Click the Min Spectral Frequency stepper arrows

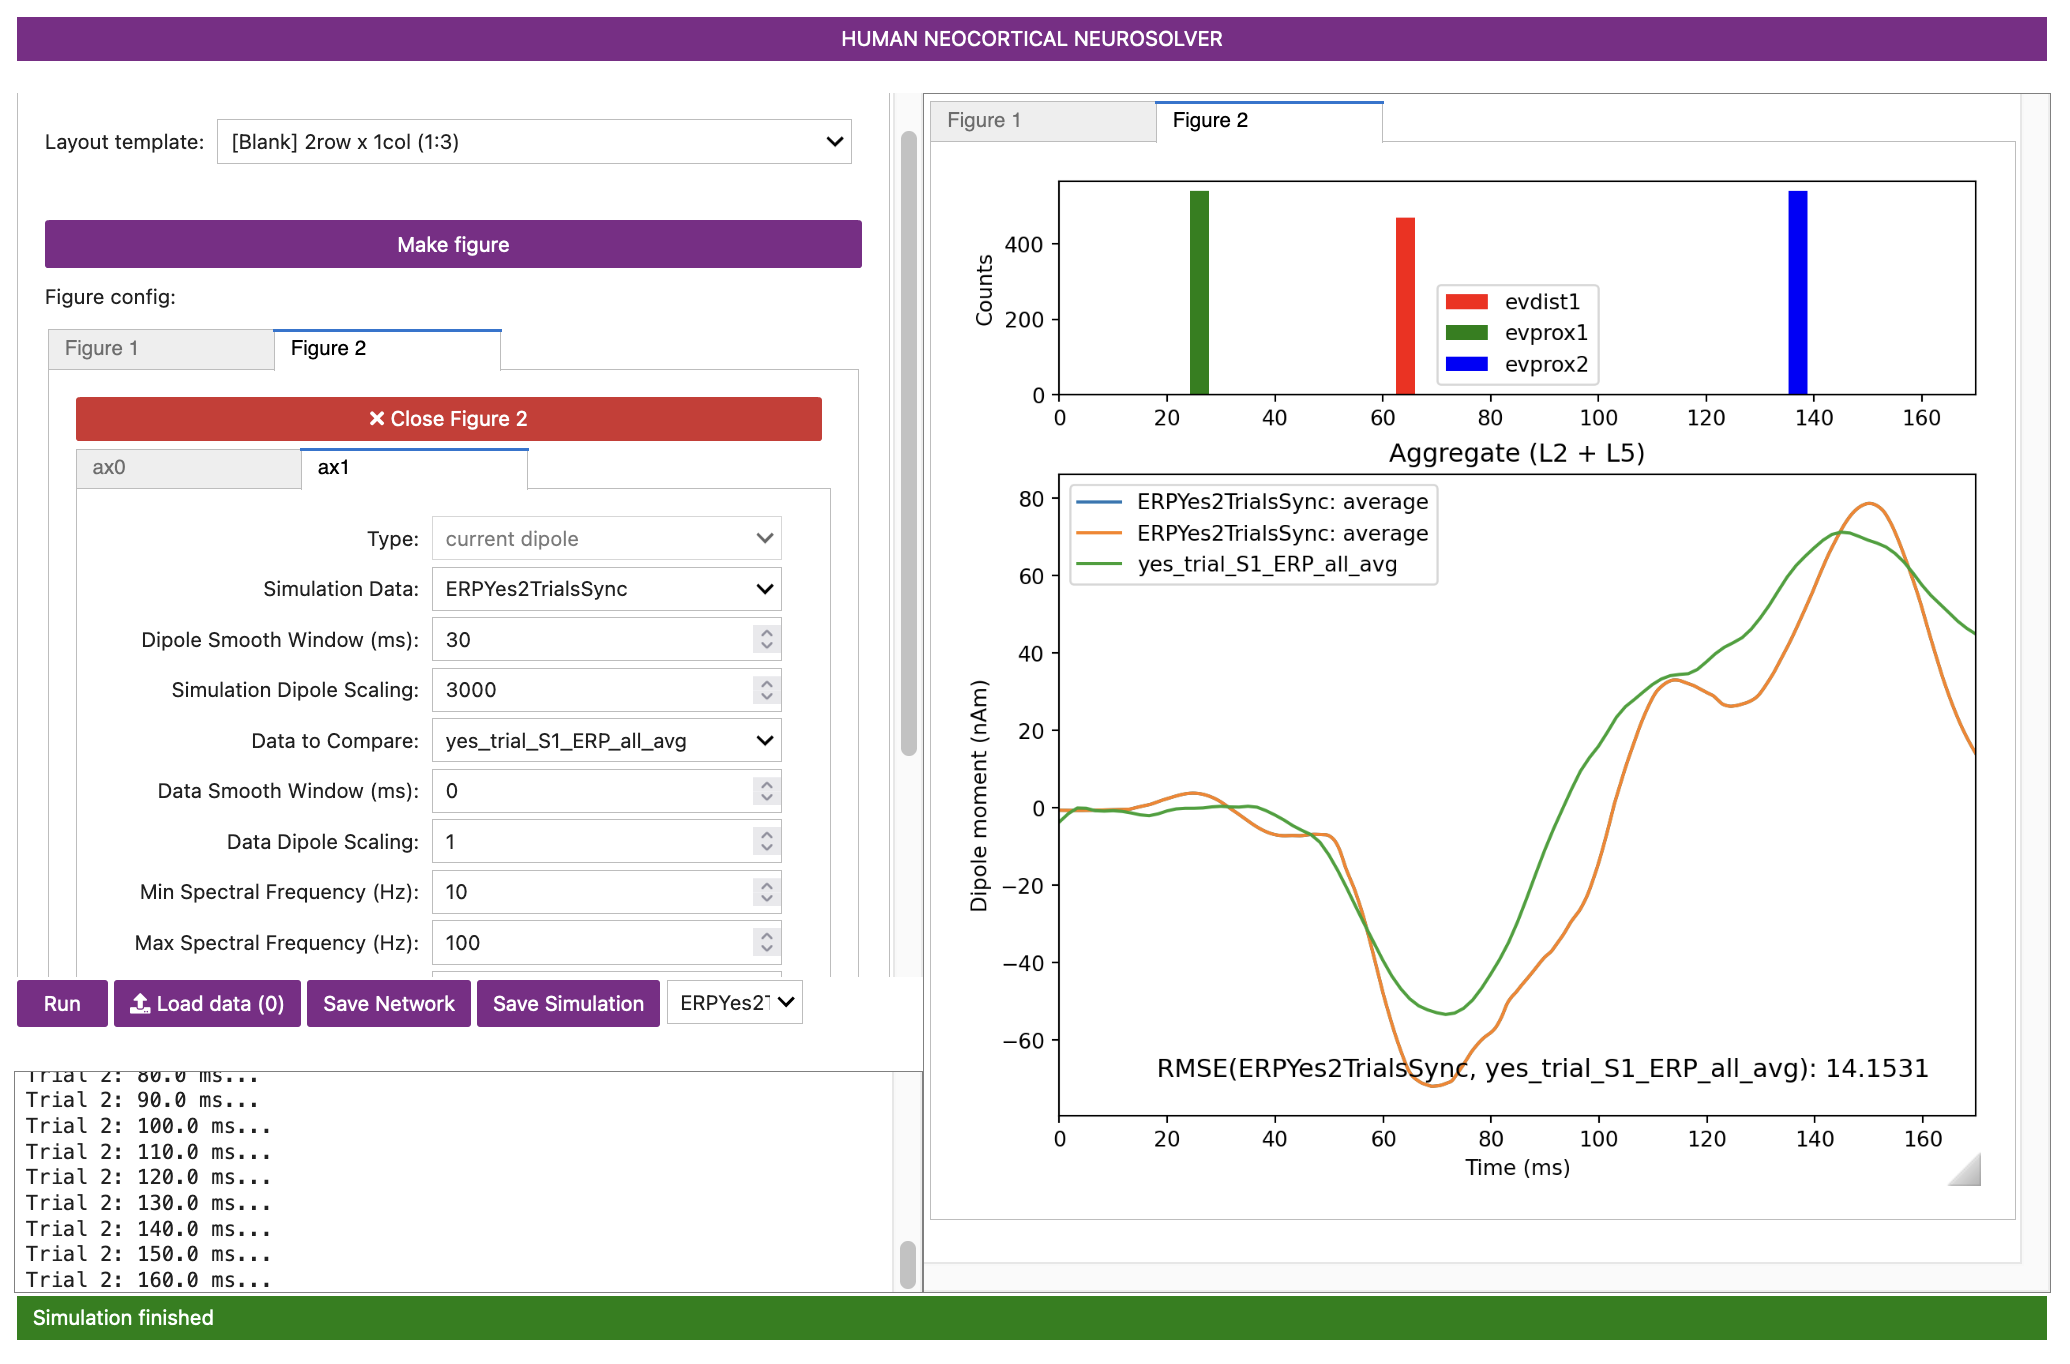click(x=766, y=892)
